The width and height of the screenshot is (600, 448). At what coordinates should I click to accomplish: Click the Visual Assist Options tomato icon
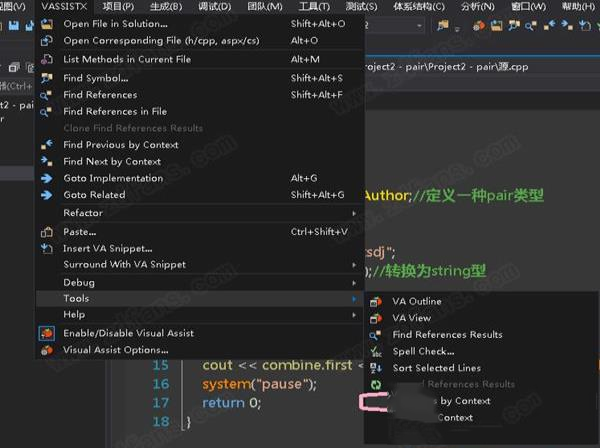point(46,350)
